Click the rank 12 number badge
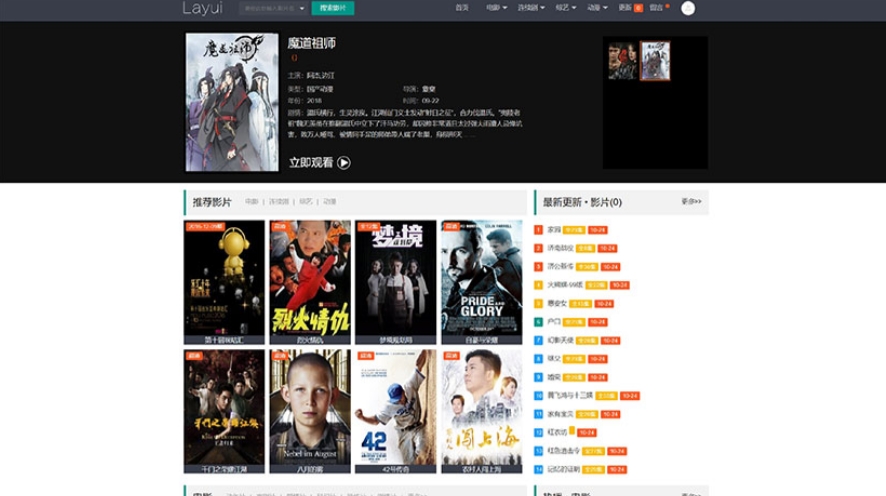The width and height of the screenshot is (886, 496). click(538, 433)
